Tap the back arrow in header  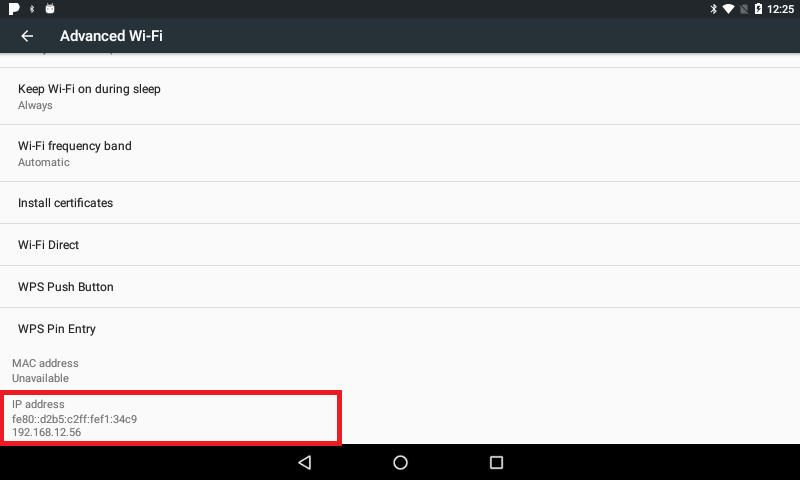point(27,36)
